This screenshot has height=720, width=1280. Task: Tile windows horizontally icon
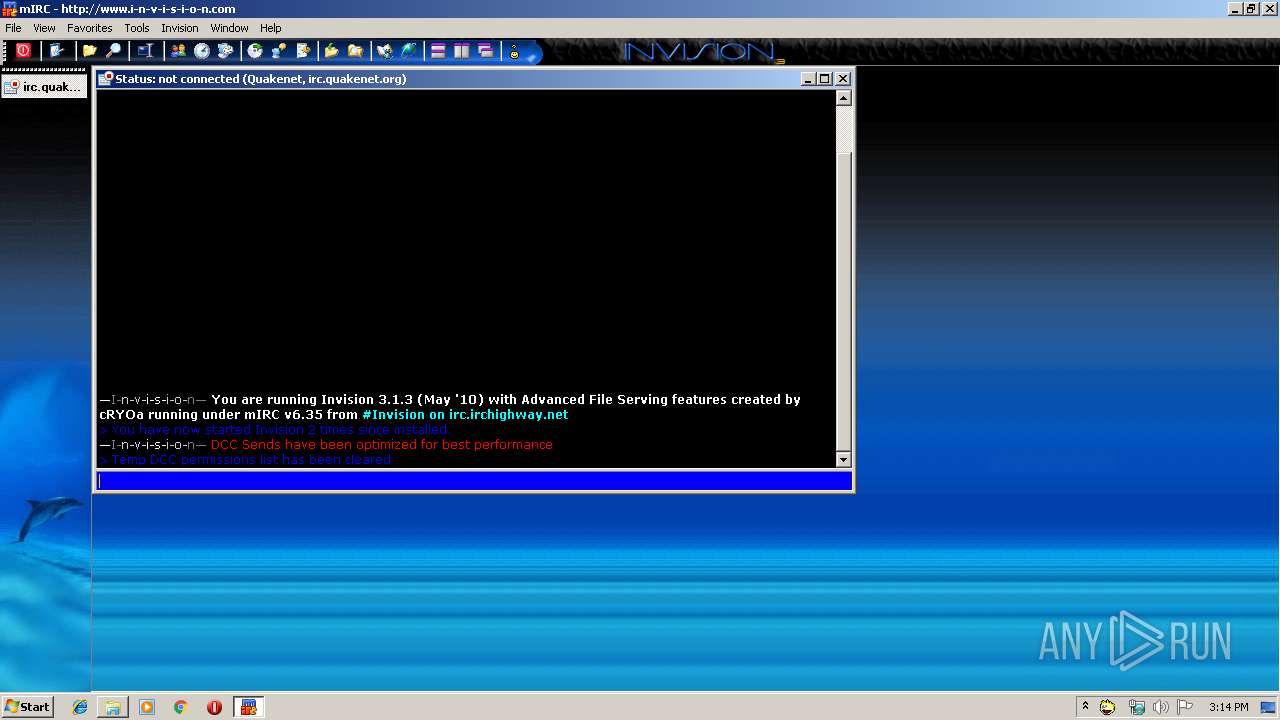[438, 51]
